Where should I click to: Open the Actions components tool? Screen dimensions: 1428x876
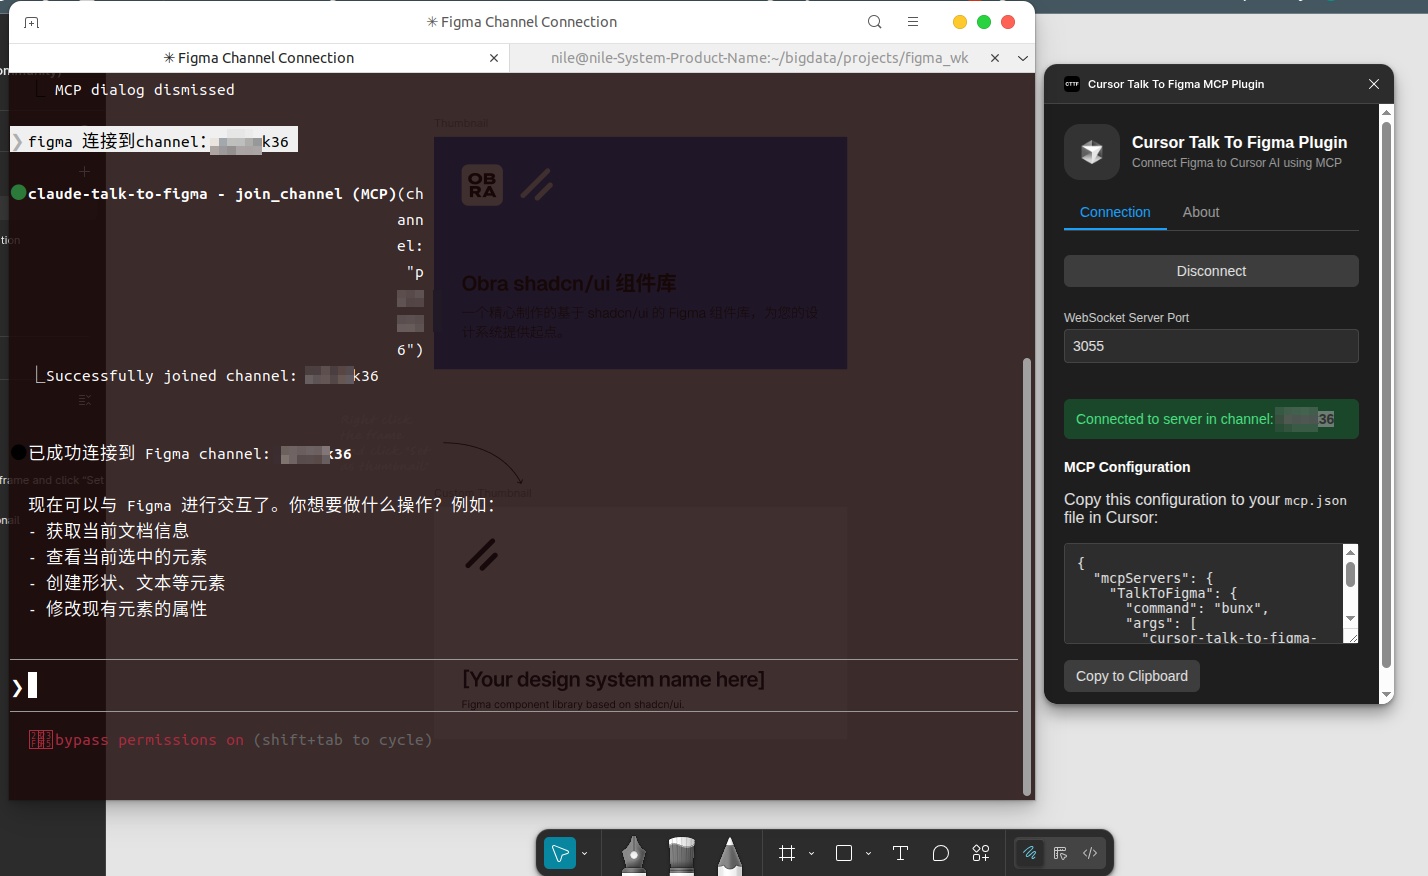tap(981, 853)
